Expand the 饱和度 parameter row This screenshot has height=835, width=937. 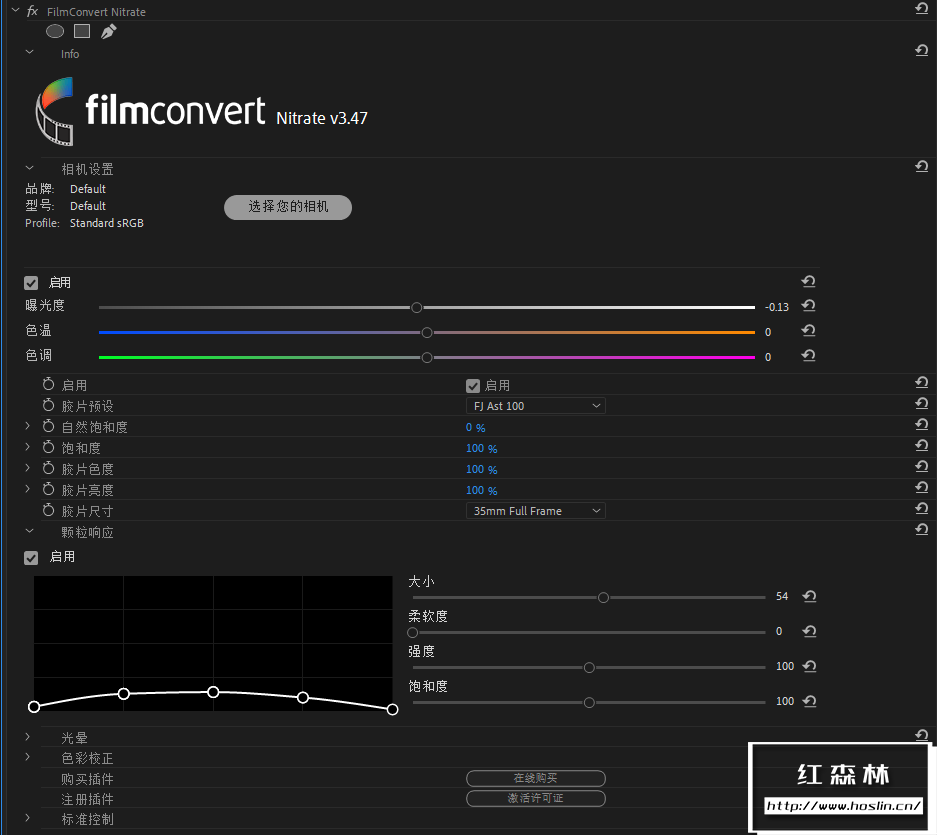pos(27,446)
